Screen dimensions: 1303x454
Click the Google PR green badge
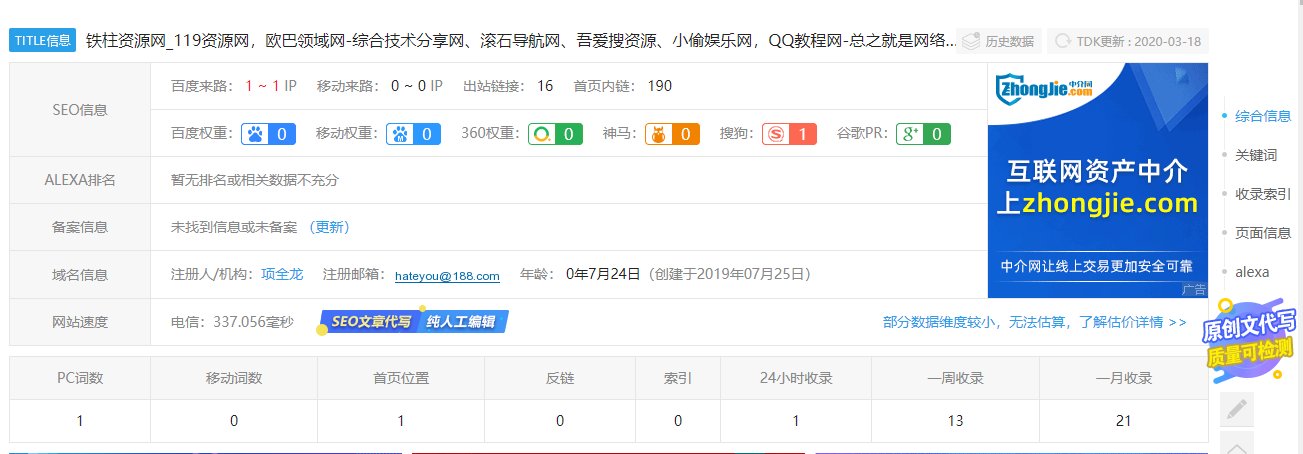pos(923,134)
